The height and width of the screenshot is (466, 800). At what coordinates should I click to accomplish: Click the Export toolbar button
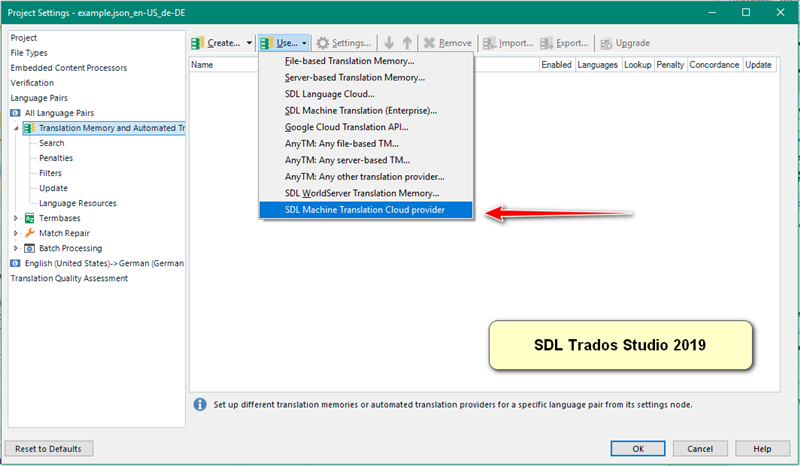(x=564, y=43)
